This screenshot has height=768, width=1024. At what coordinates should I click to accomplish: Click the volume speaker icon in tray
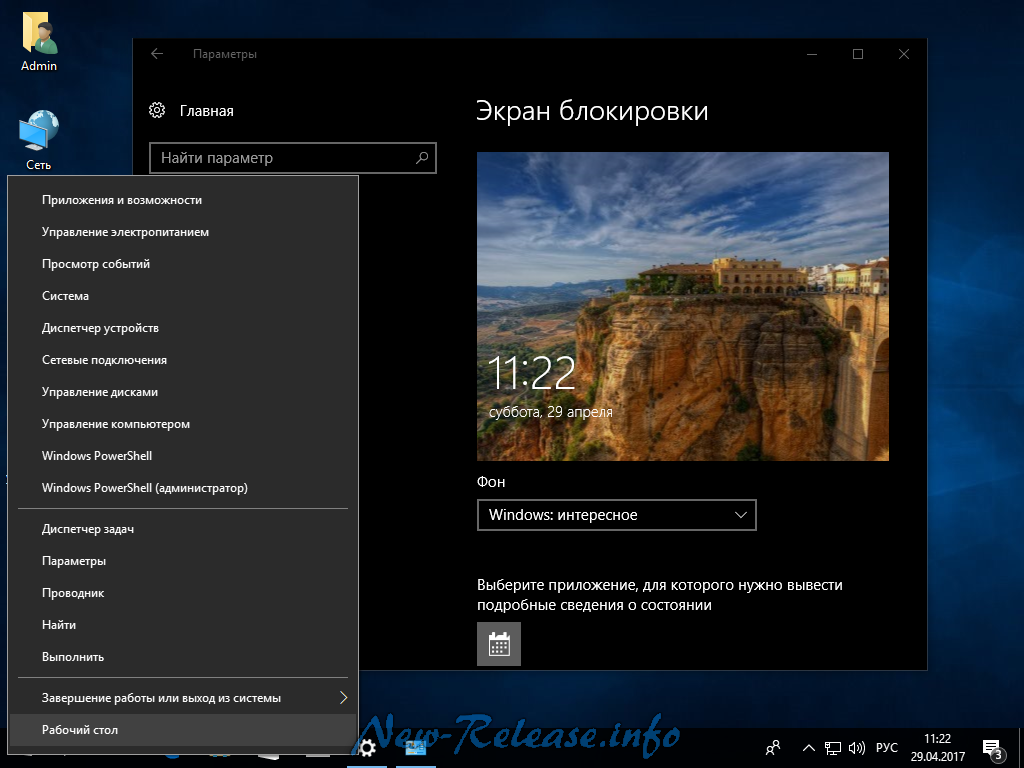[856, 748]
